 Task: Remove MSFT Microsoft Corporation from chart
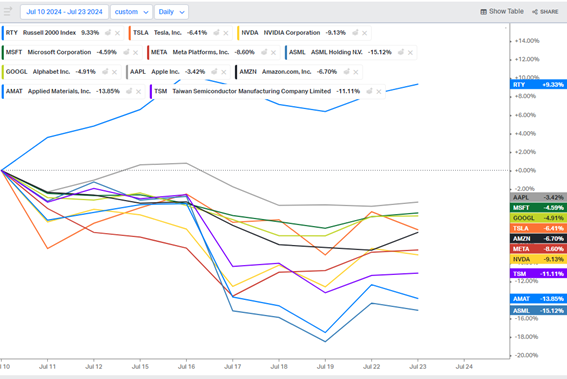click(136, 52)
